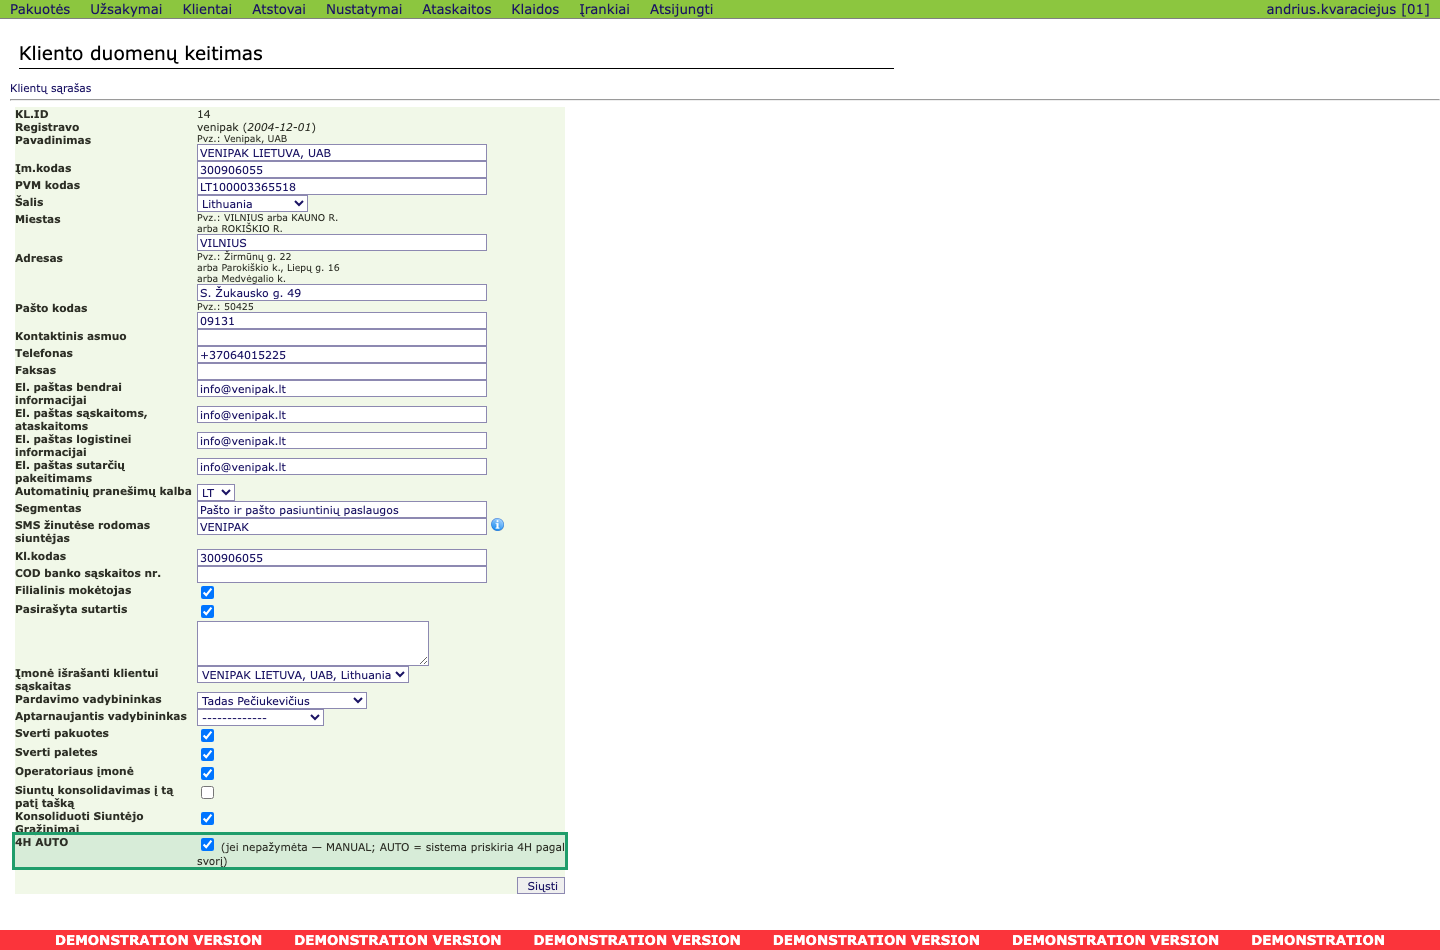Focus the Įm.kodas input field
This screenshot has width=1440, height=950.
click(342, 170)
